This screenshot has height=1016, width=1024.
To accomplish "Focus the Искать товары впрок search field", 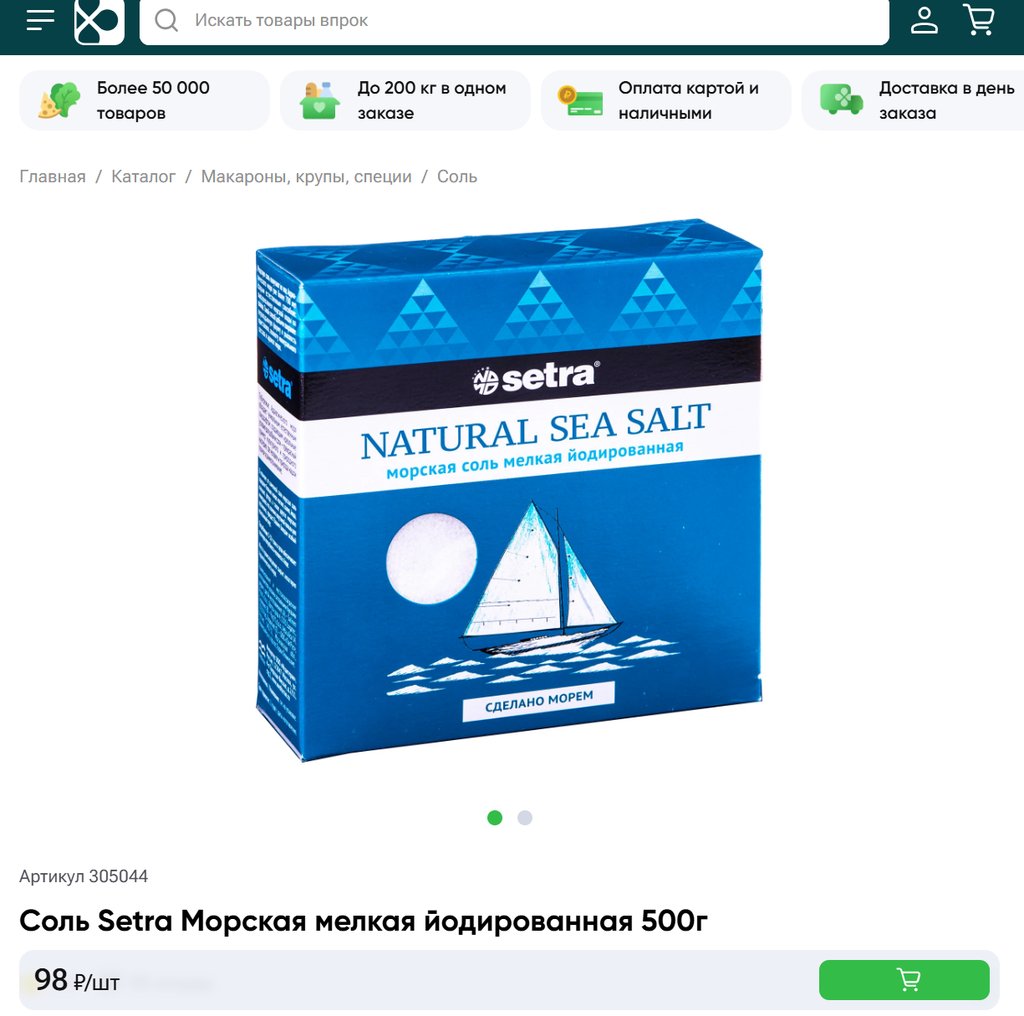I will coord(514,22).
